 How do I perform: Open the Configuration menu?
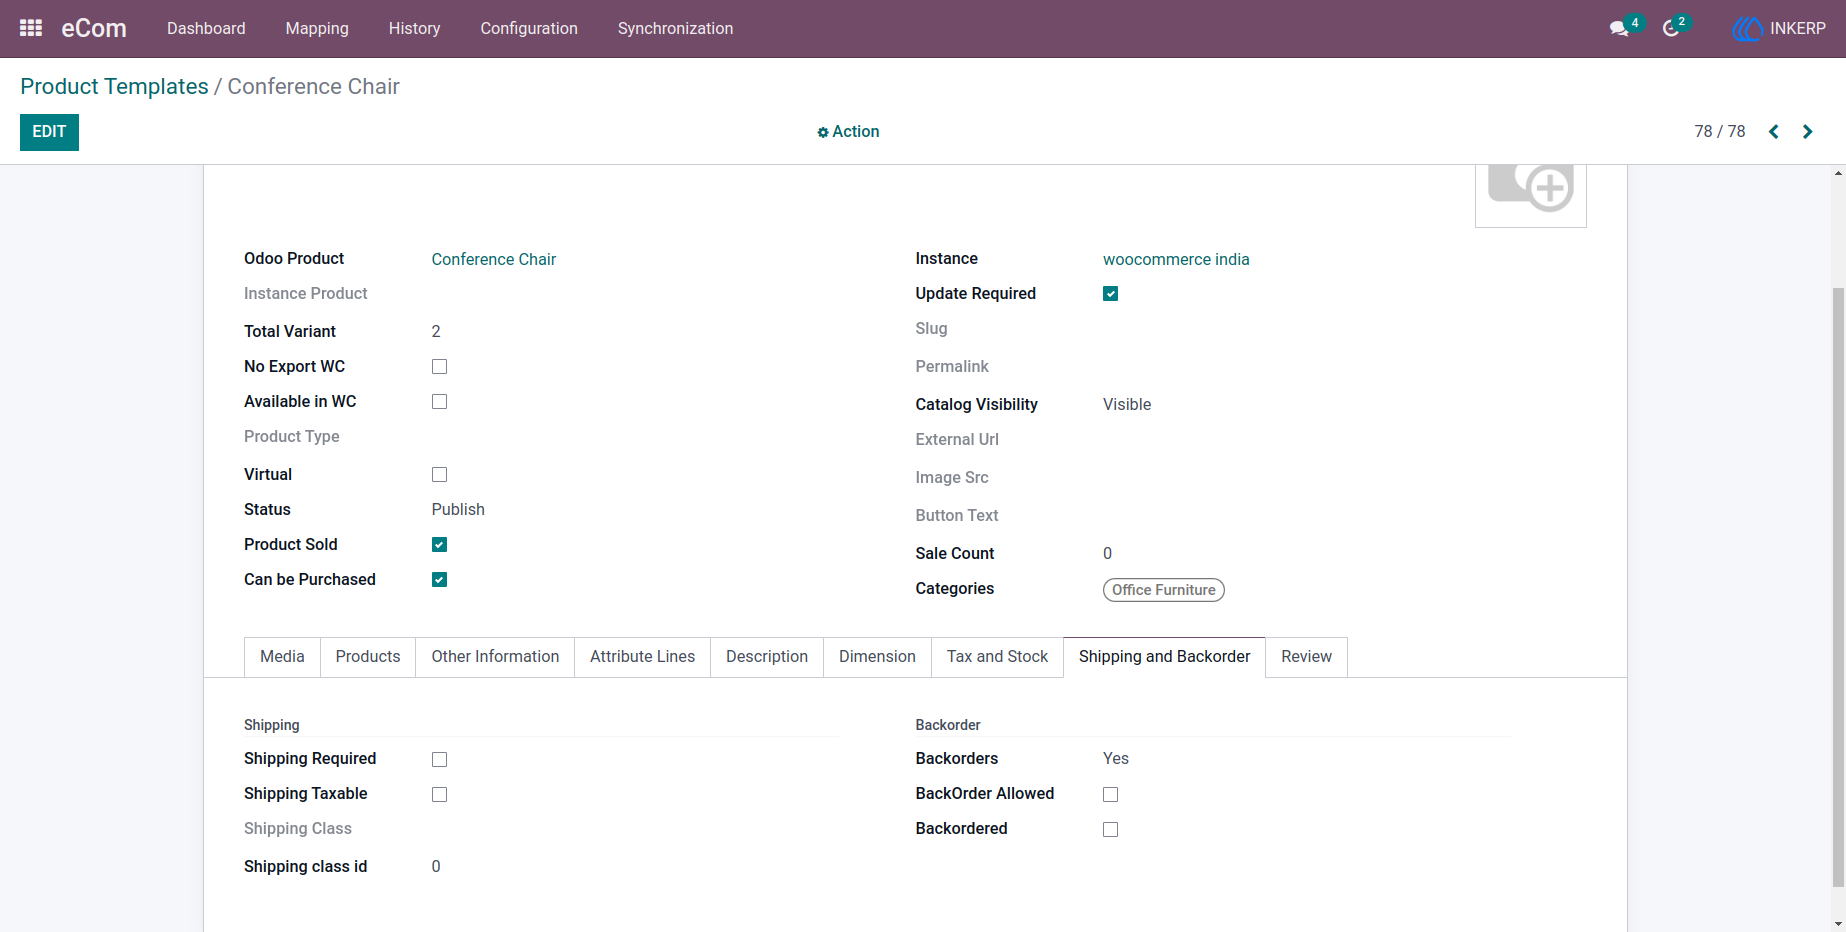point(529,29)
